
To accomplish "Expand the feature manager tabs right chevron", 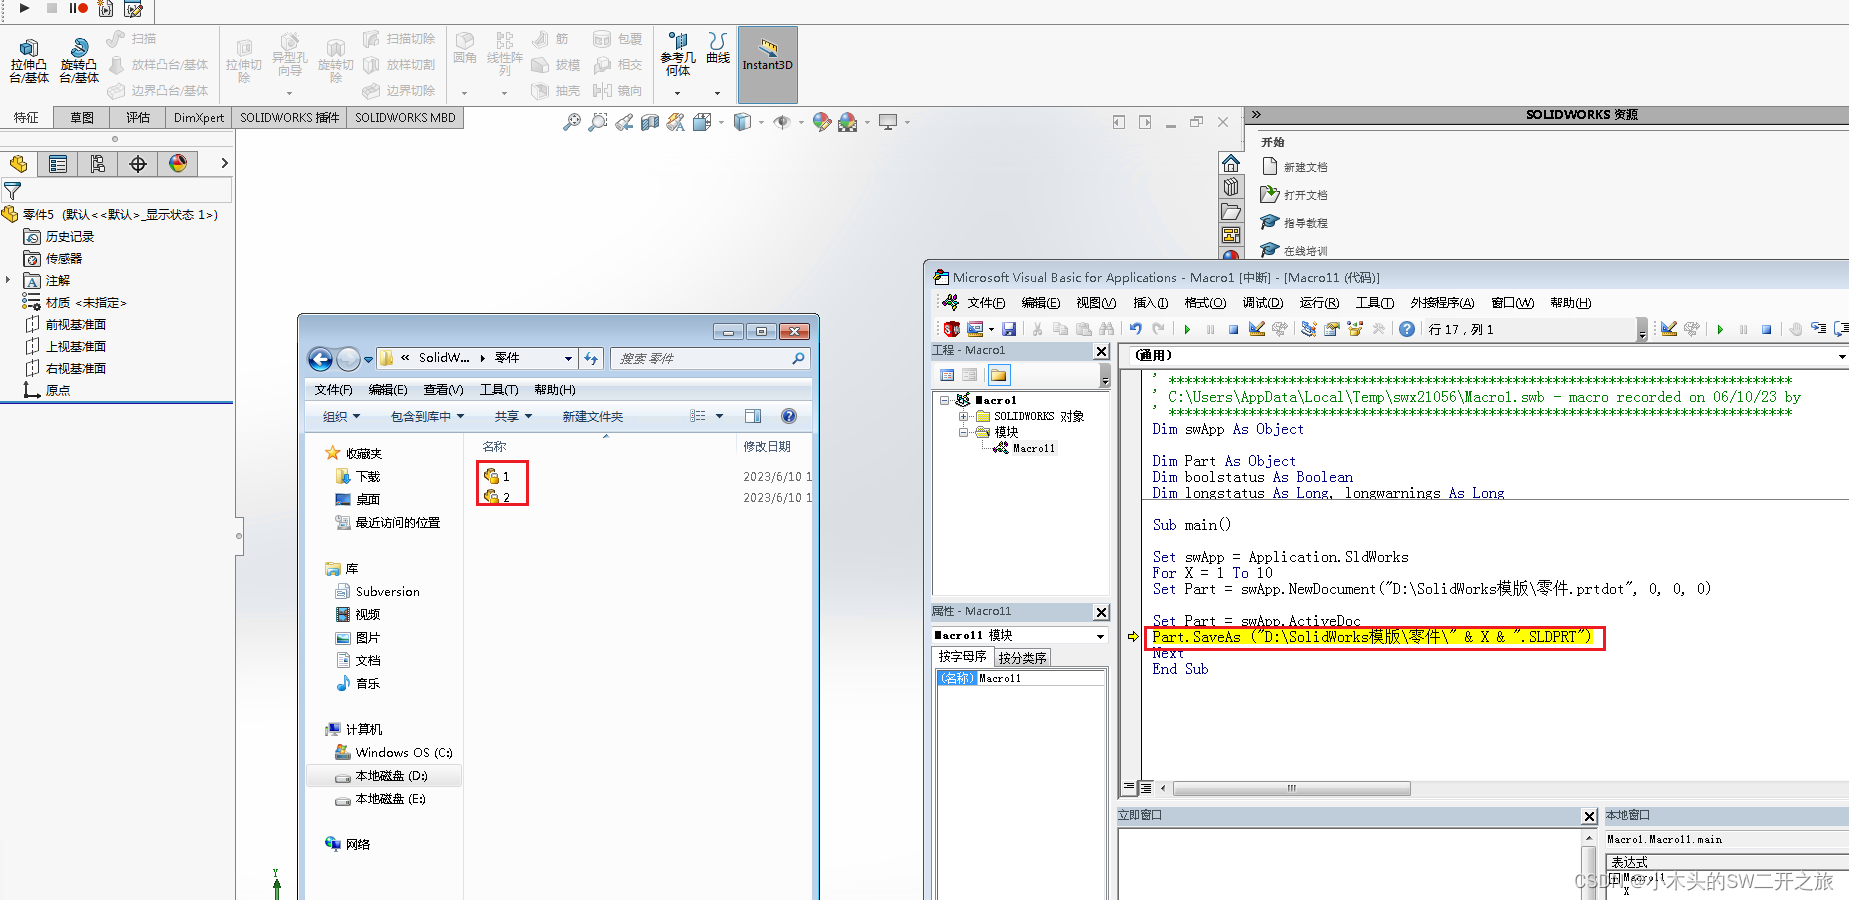I will [x=224, y=163].
